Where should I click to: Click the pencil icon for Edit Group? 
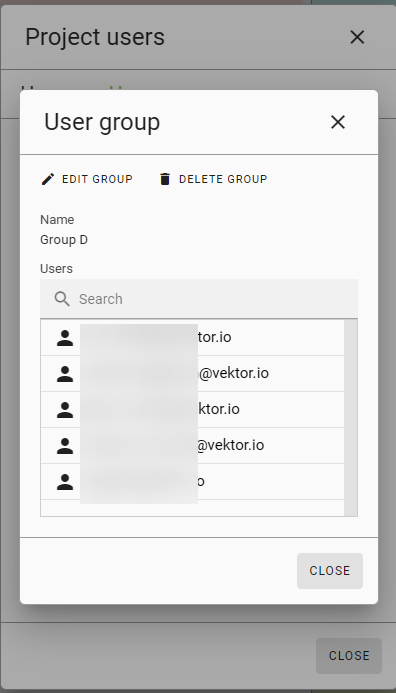(x=48, y=179)
